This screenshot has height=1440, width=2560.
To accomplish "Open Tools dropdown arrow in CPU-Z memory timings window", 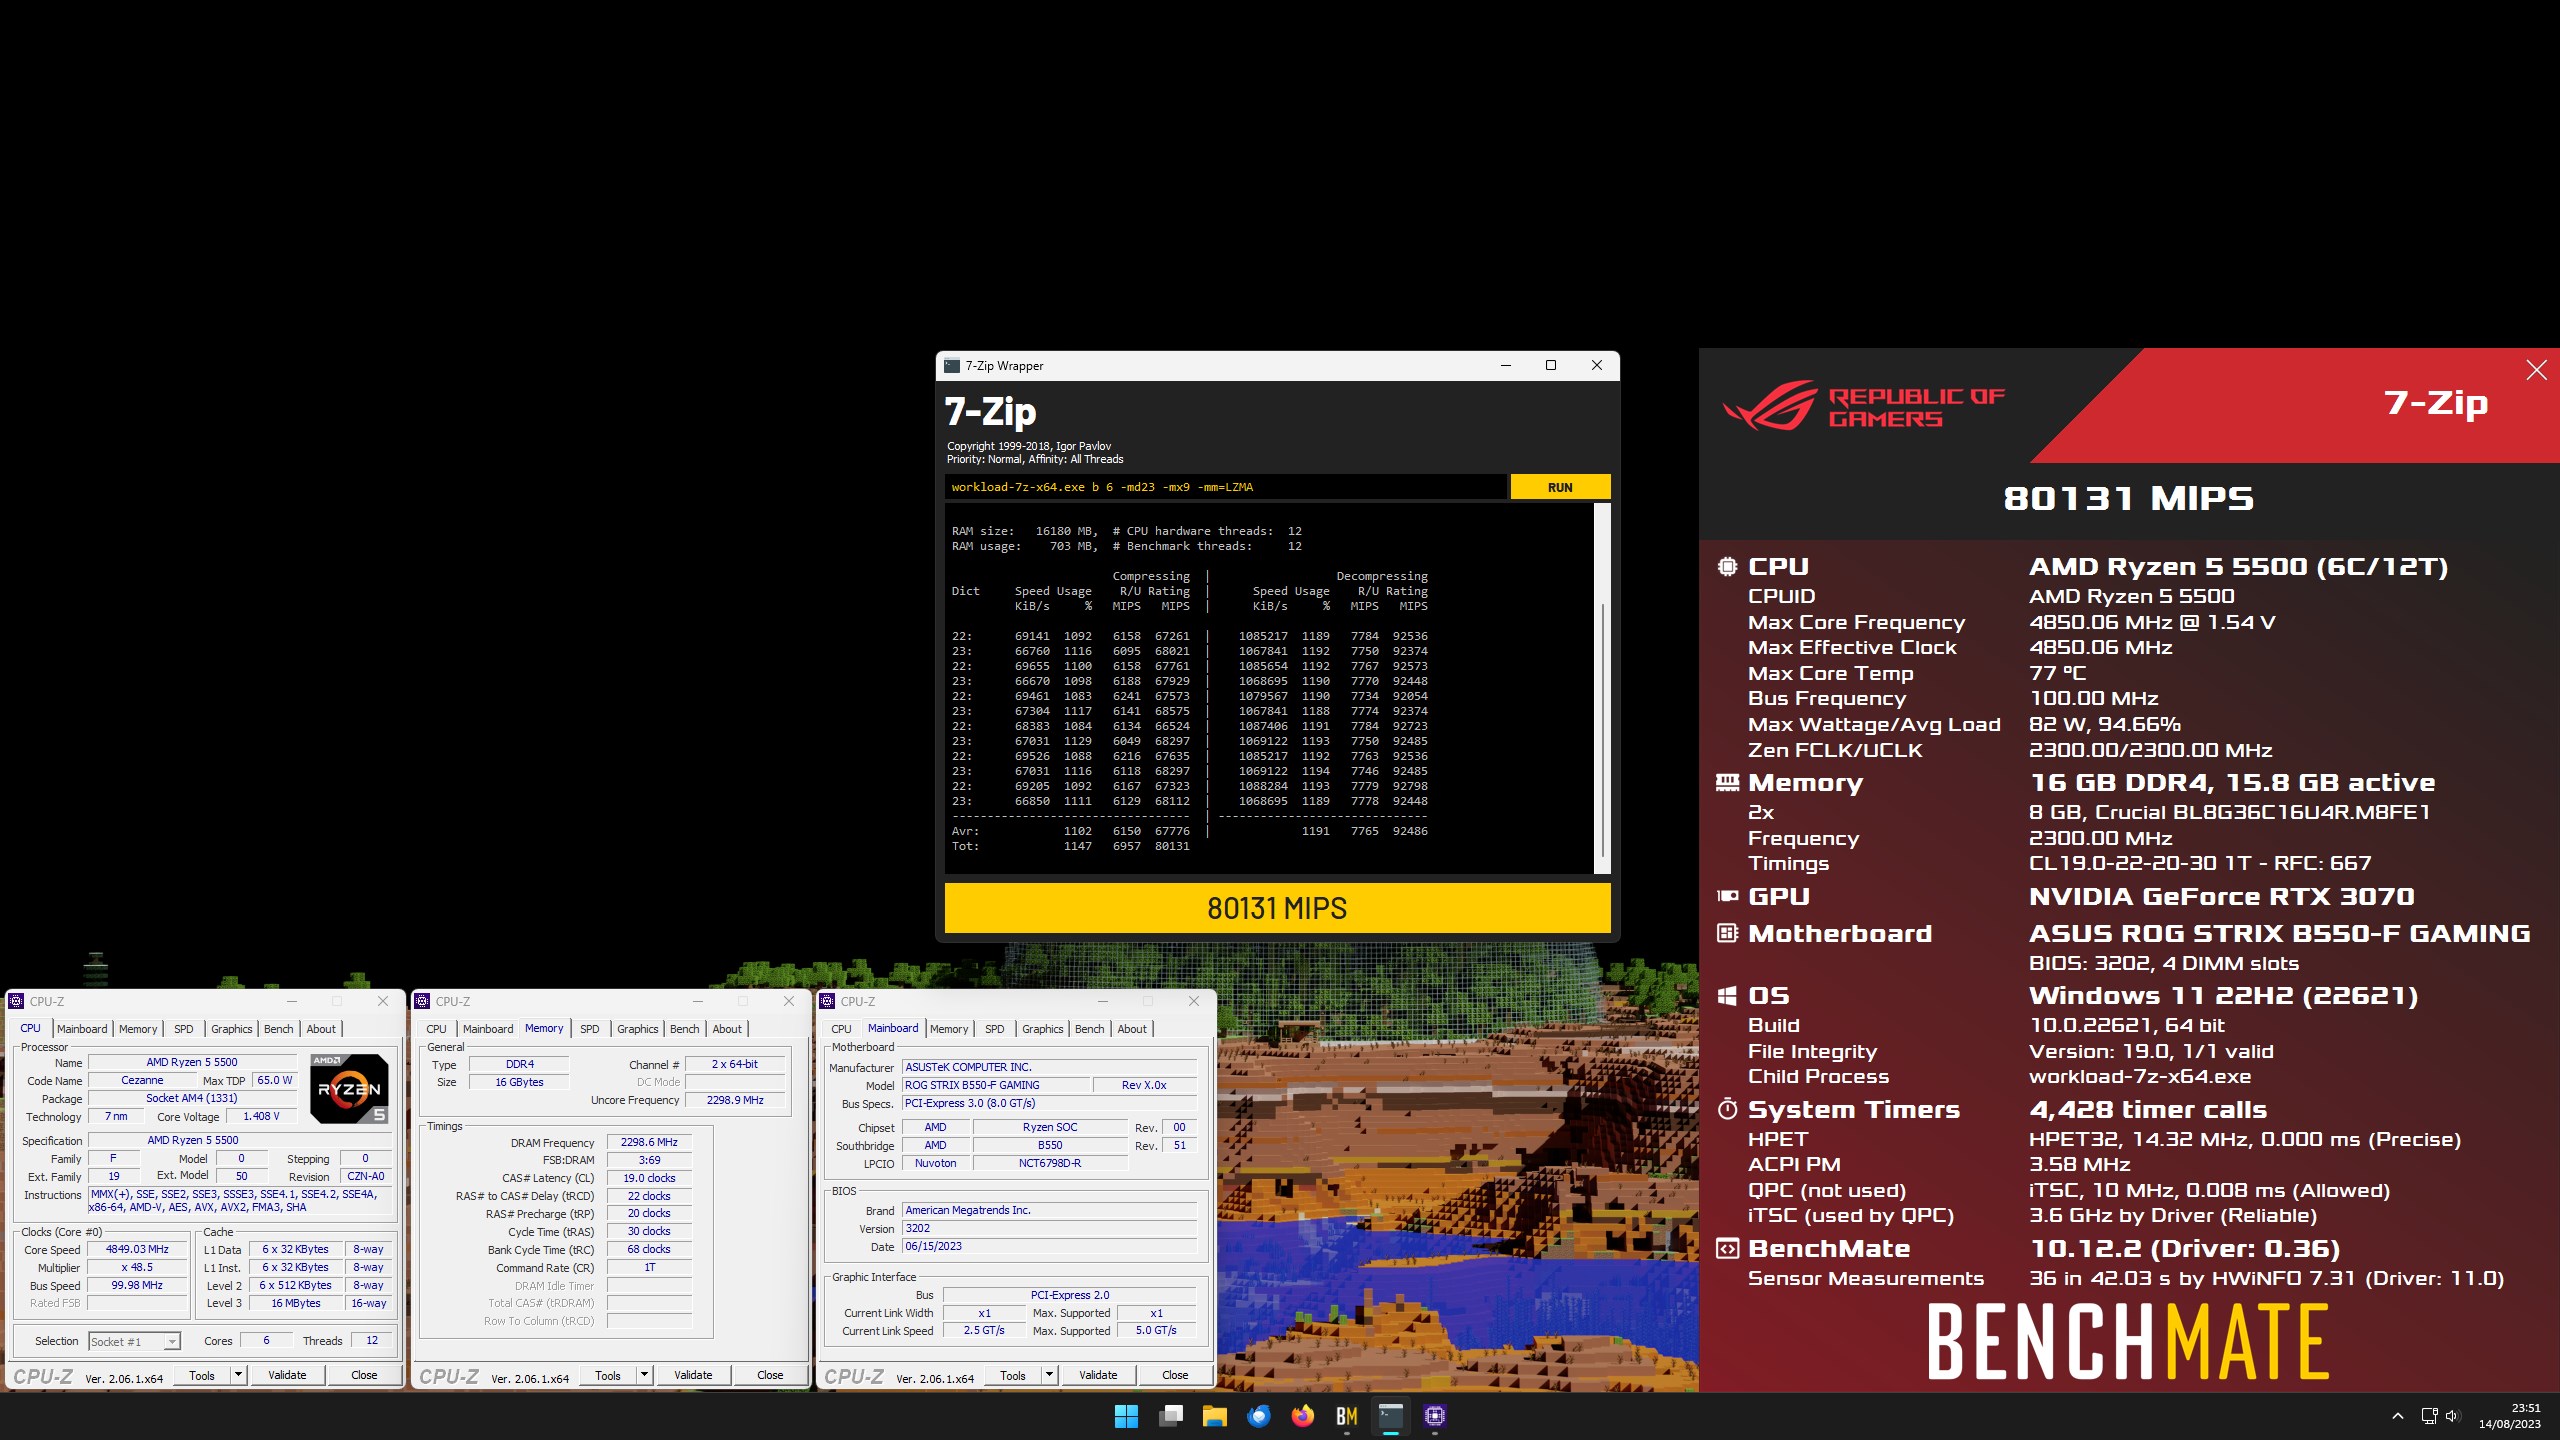I will point(644,1375).
